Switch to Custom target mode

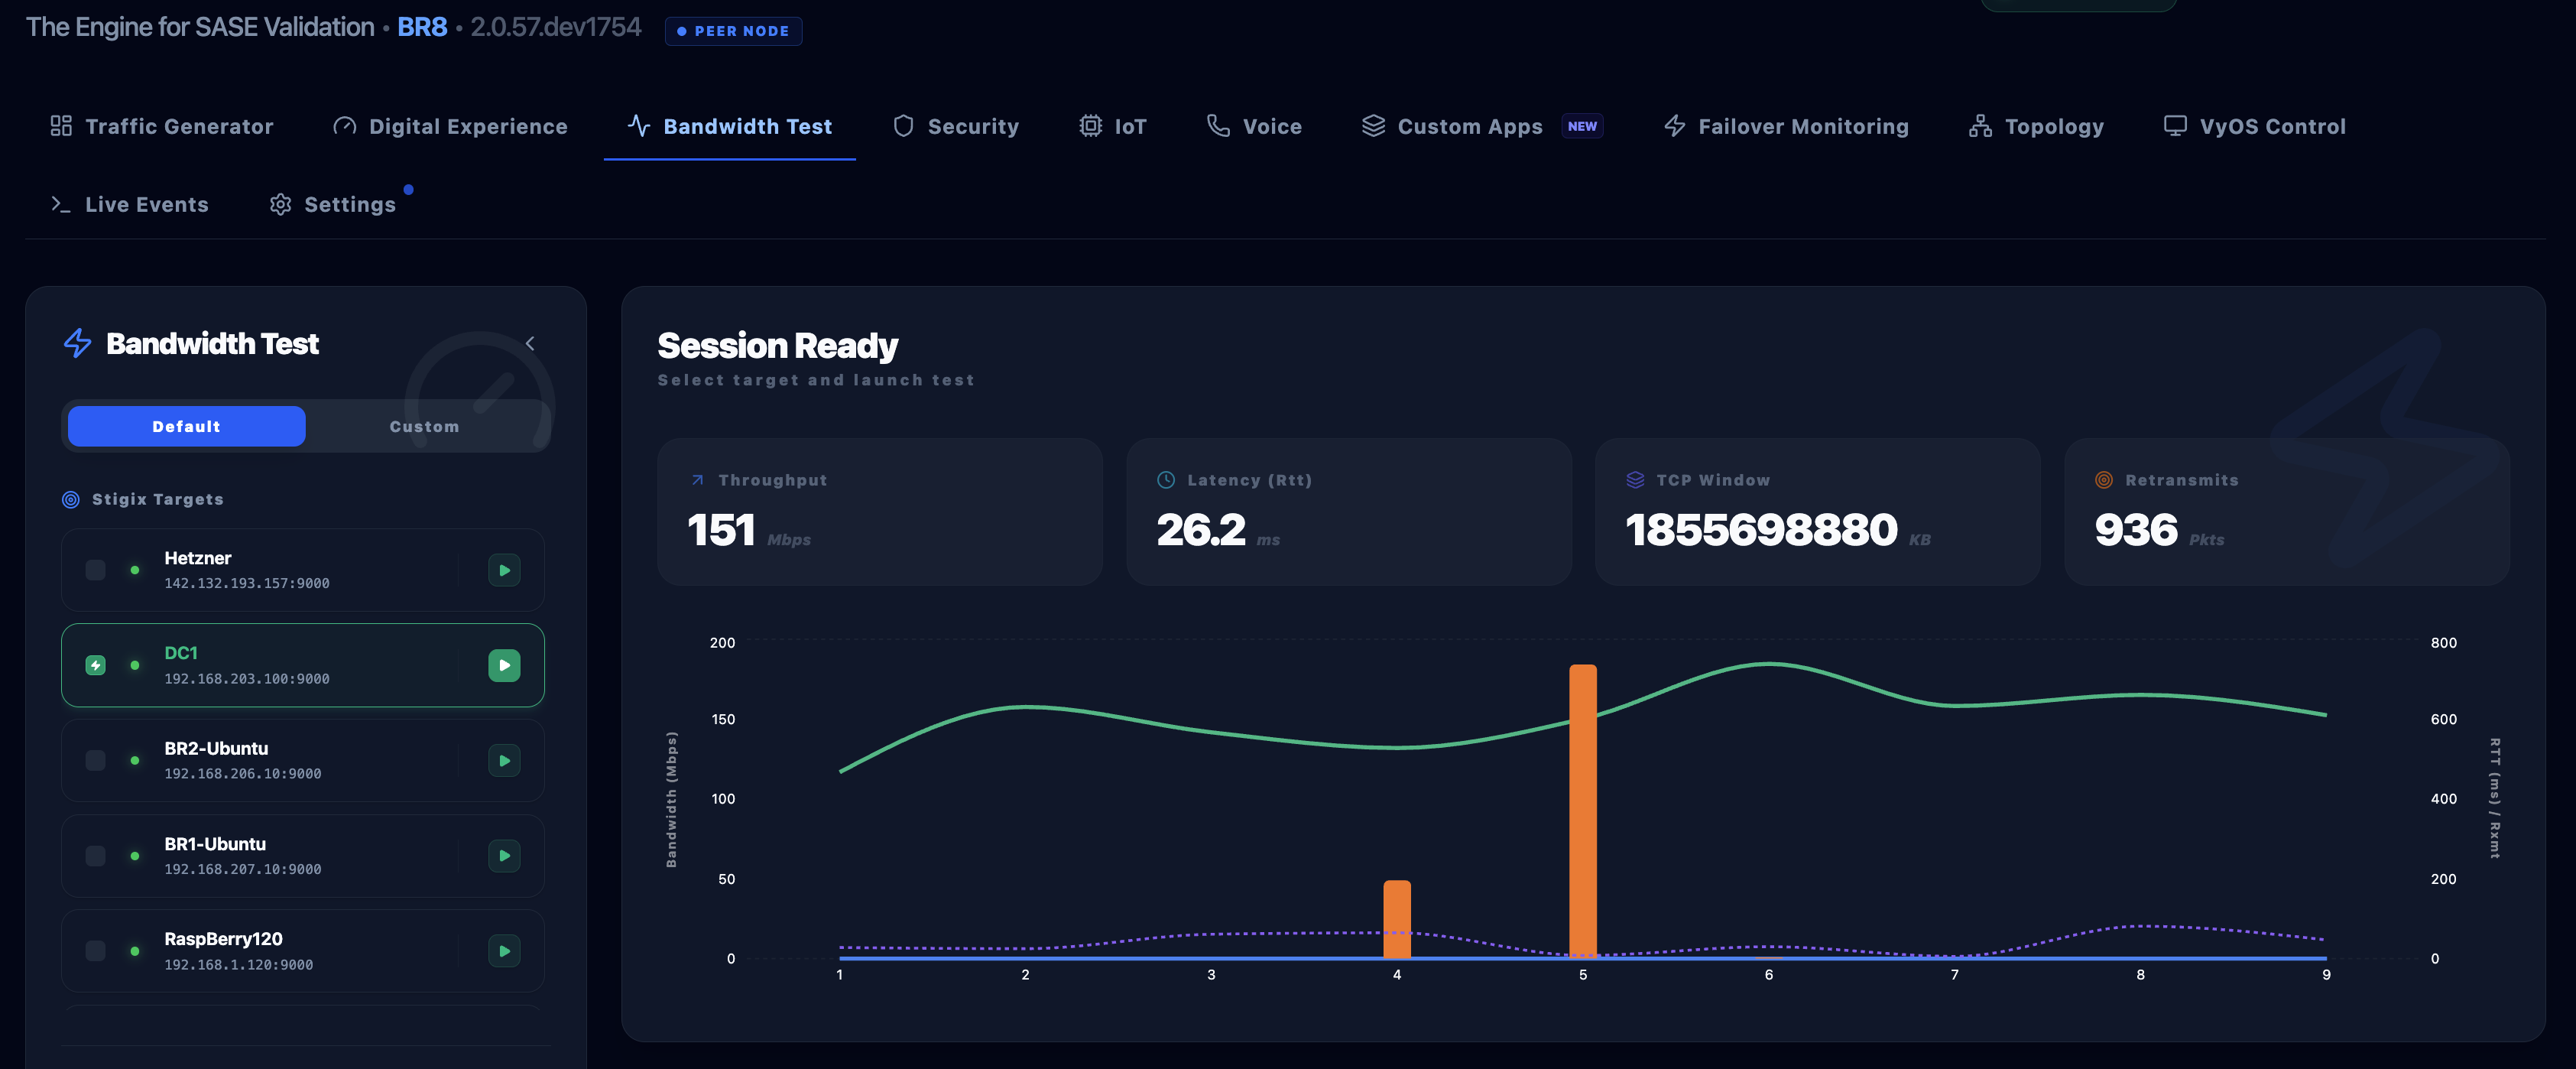pyautogui.click(x=424, y=426)
